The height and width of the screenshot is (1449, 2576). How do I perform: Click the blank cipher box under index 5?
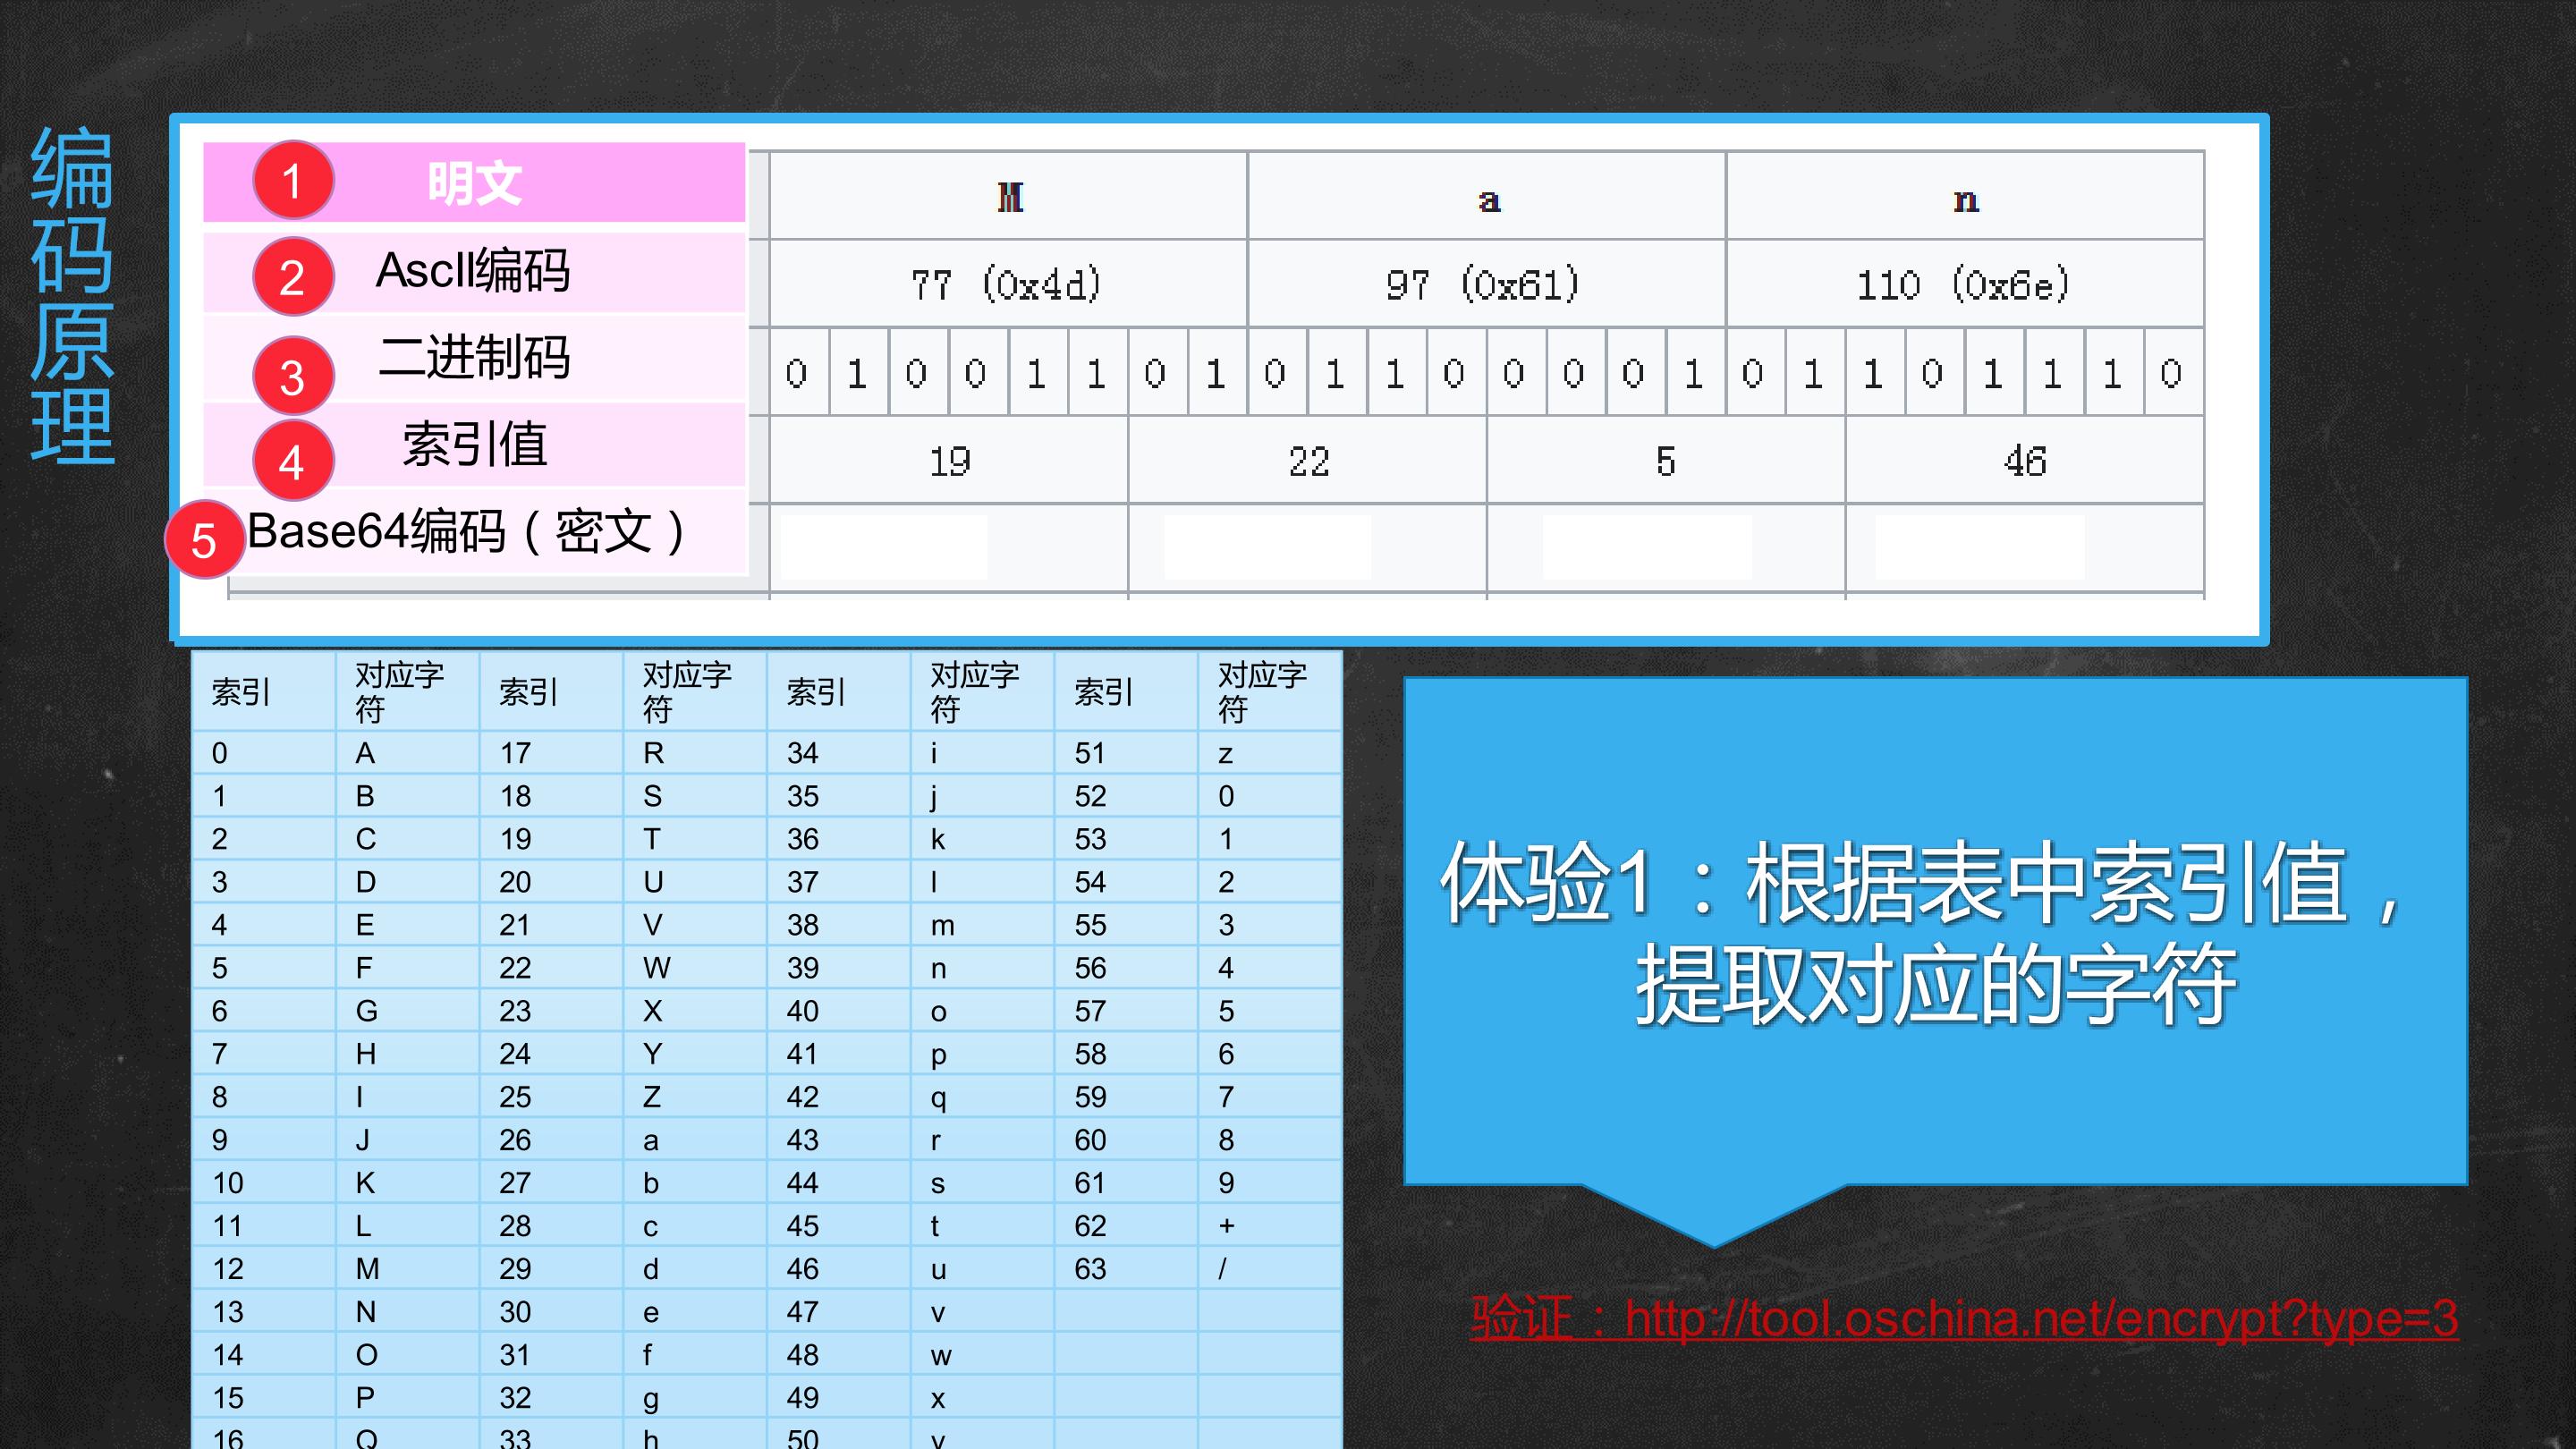click(x=1647, y=547)
